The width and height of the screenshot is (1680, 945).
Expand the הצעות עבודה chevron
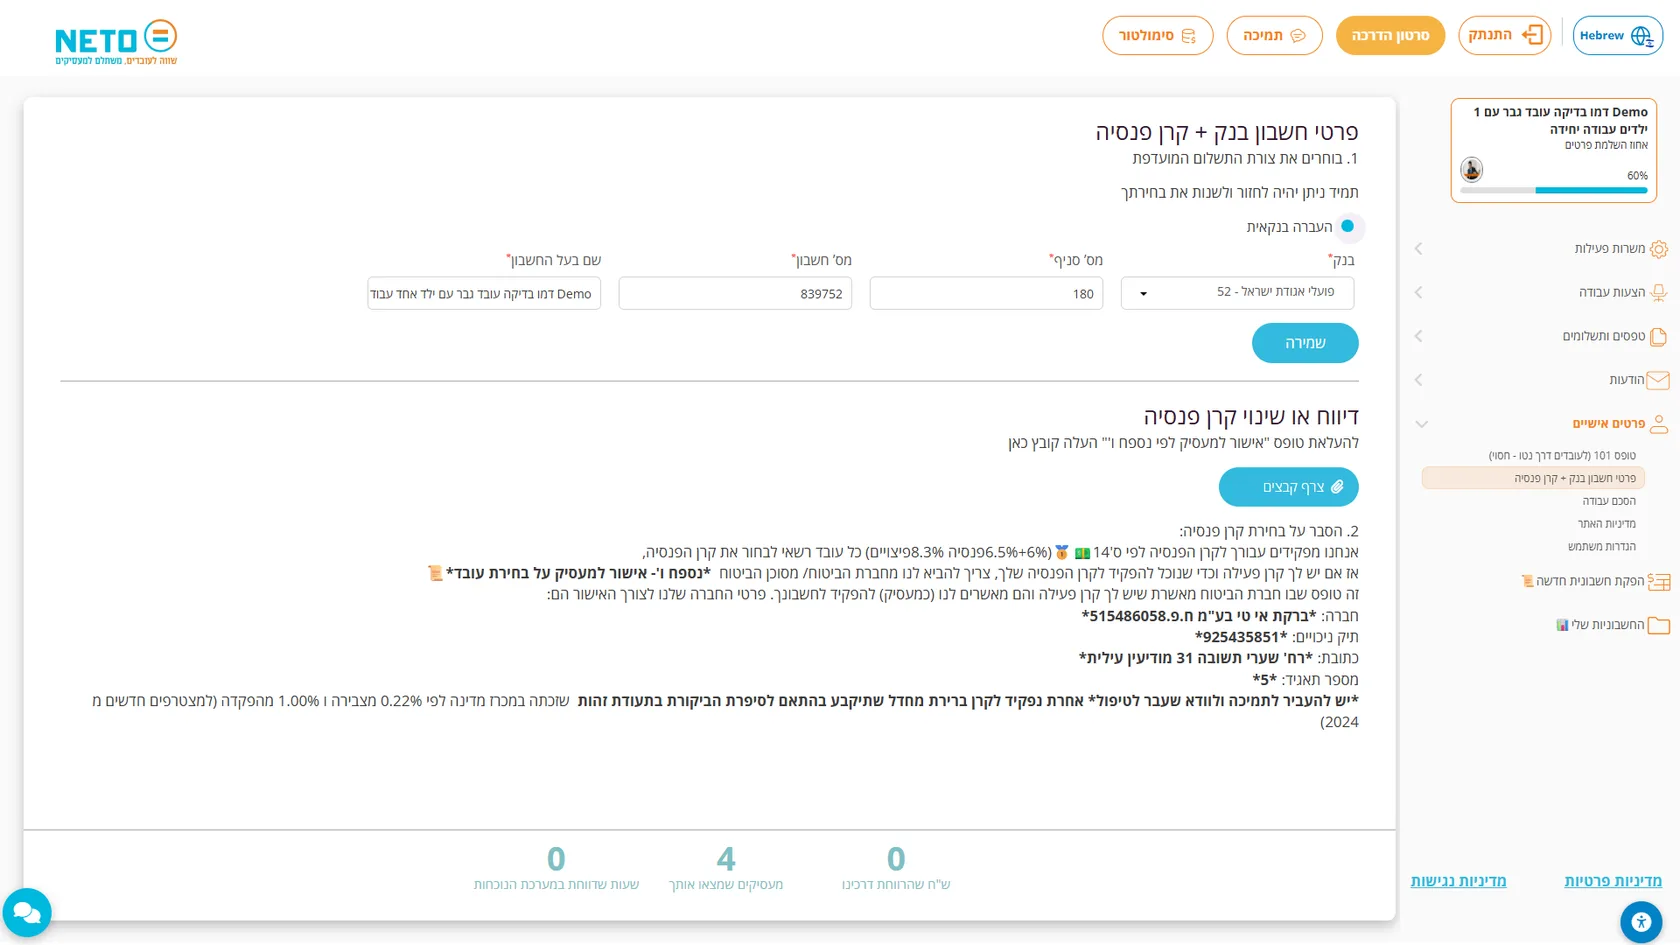(1418, 293)
